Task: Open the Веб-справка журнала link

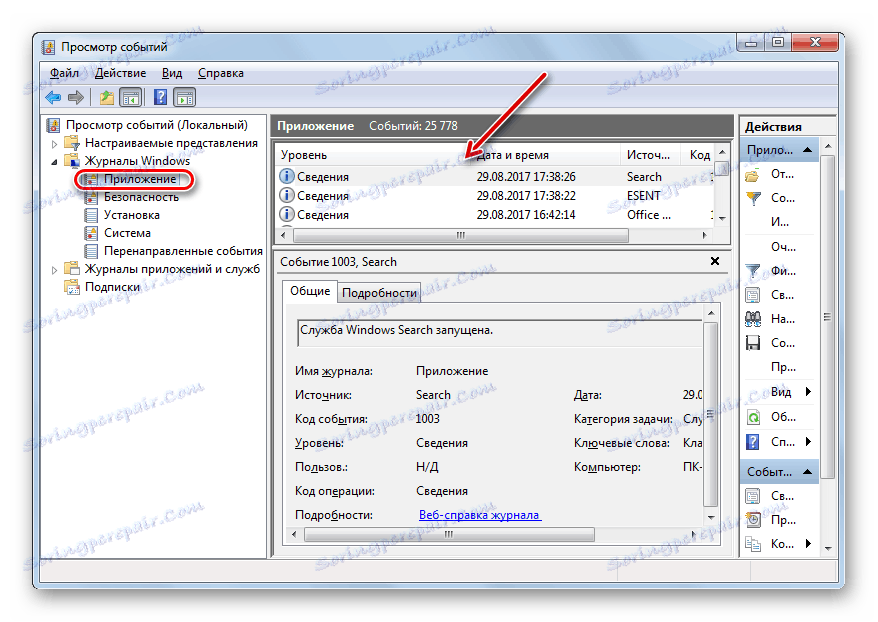Action: coord(480,515)
